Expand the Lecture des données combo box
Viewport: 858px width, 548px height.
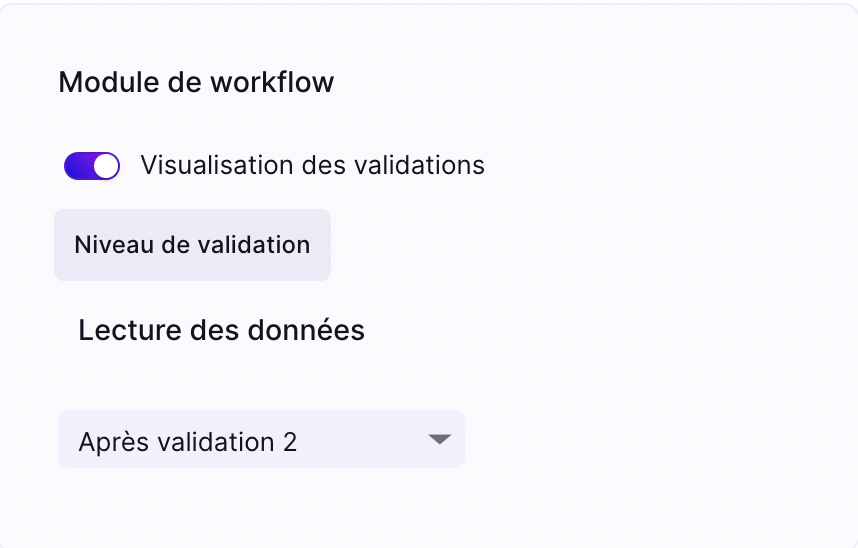coord(261,439)
